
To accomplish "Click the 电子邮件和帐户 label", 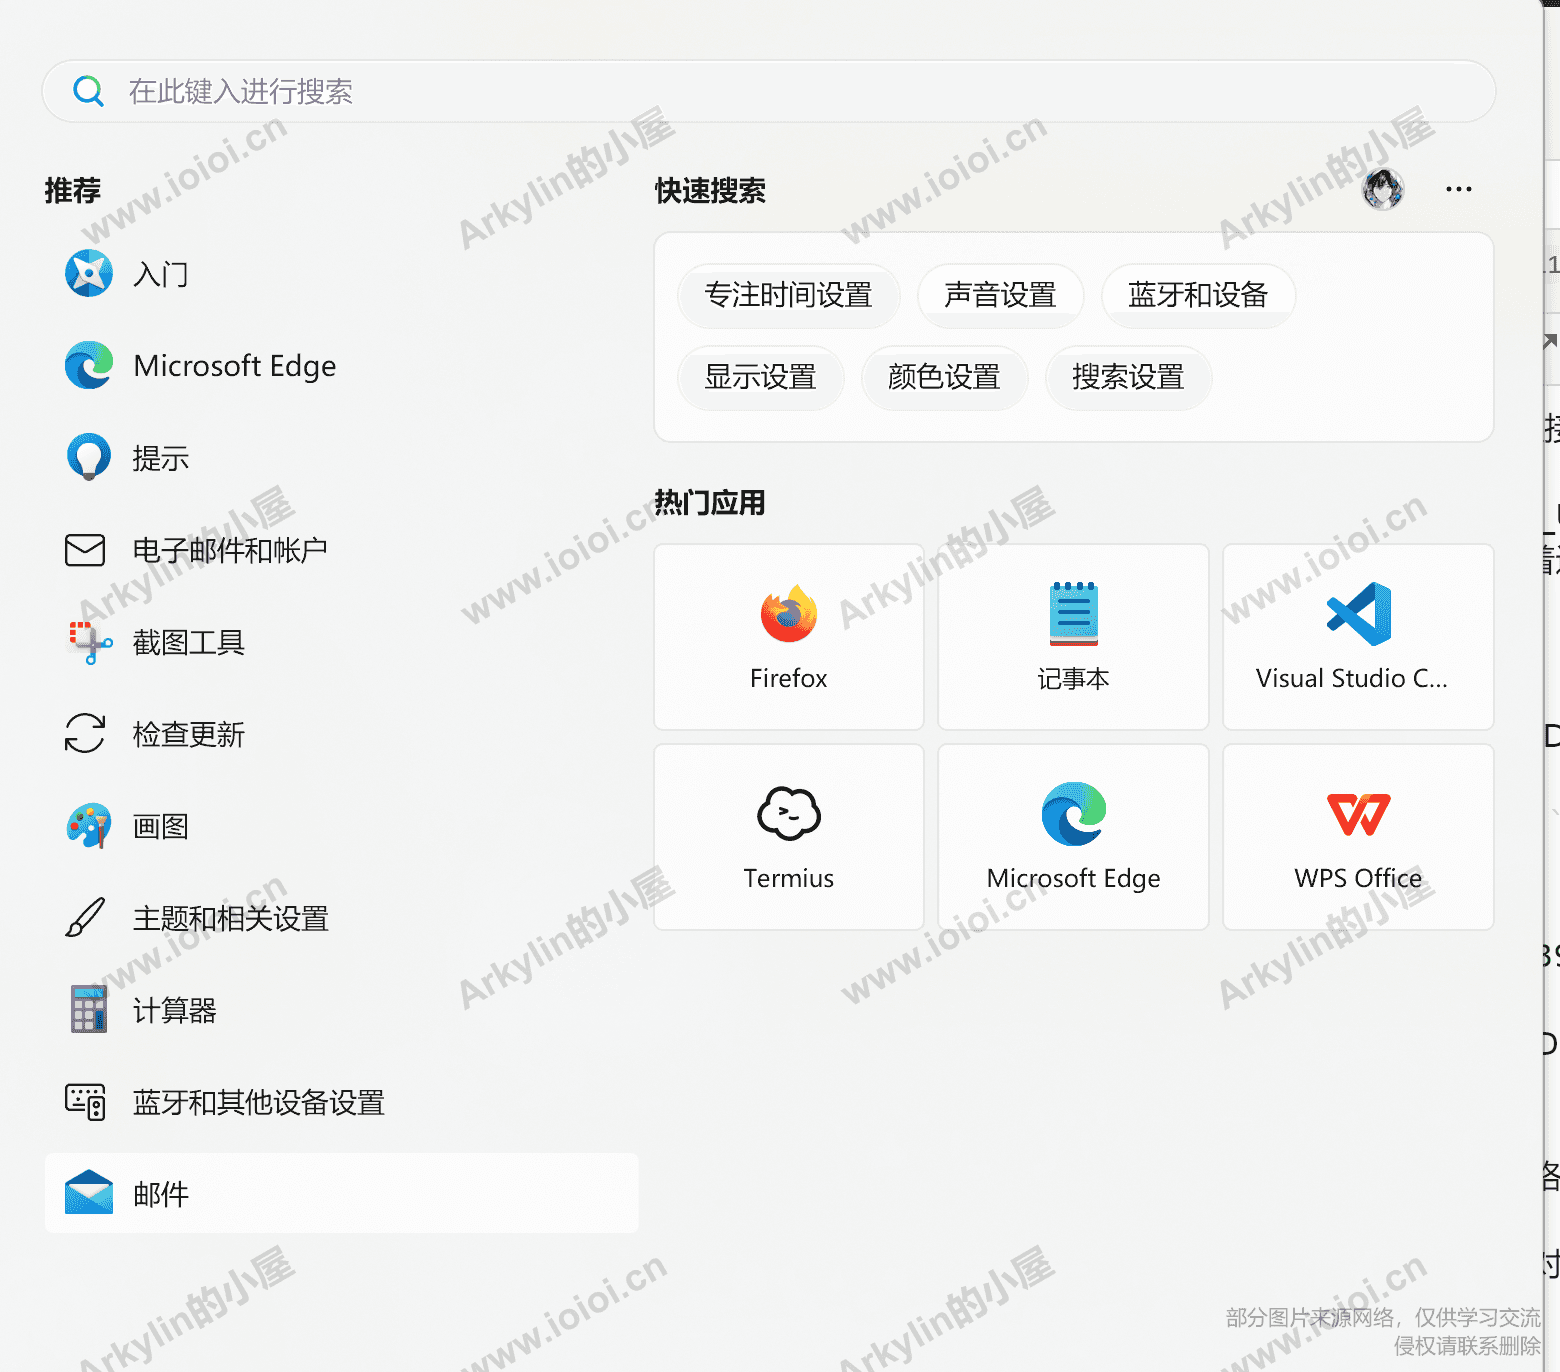I will (230, 550).
